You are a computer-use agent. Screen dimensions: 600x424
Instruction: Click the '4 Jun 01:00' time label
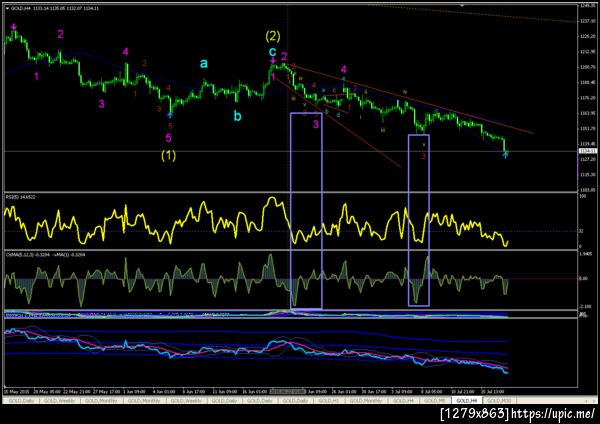tap(164, 392)
